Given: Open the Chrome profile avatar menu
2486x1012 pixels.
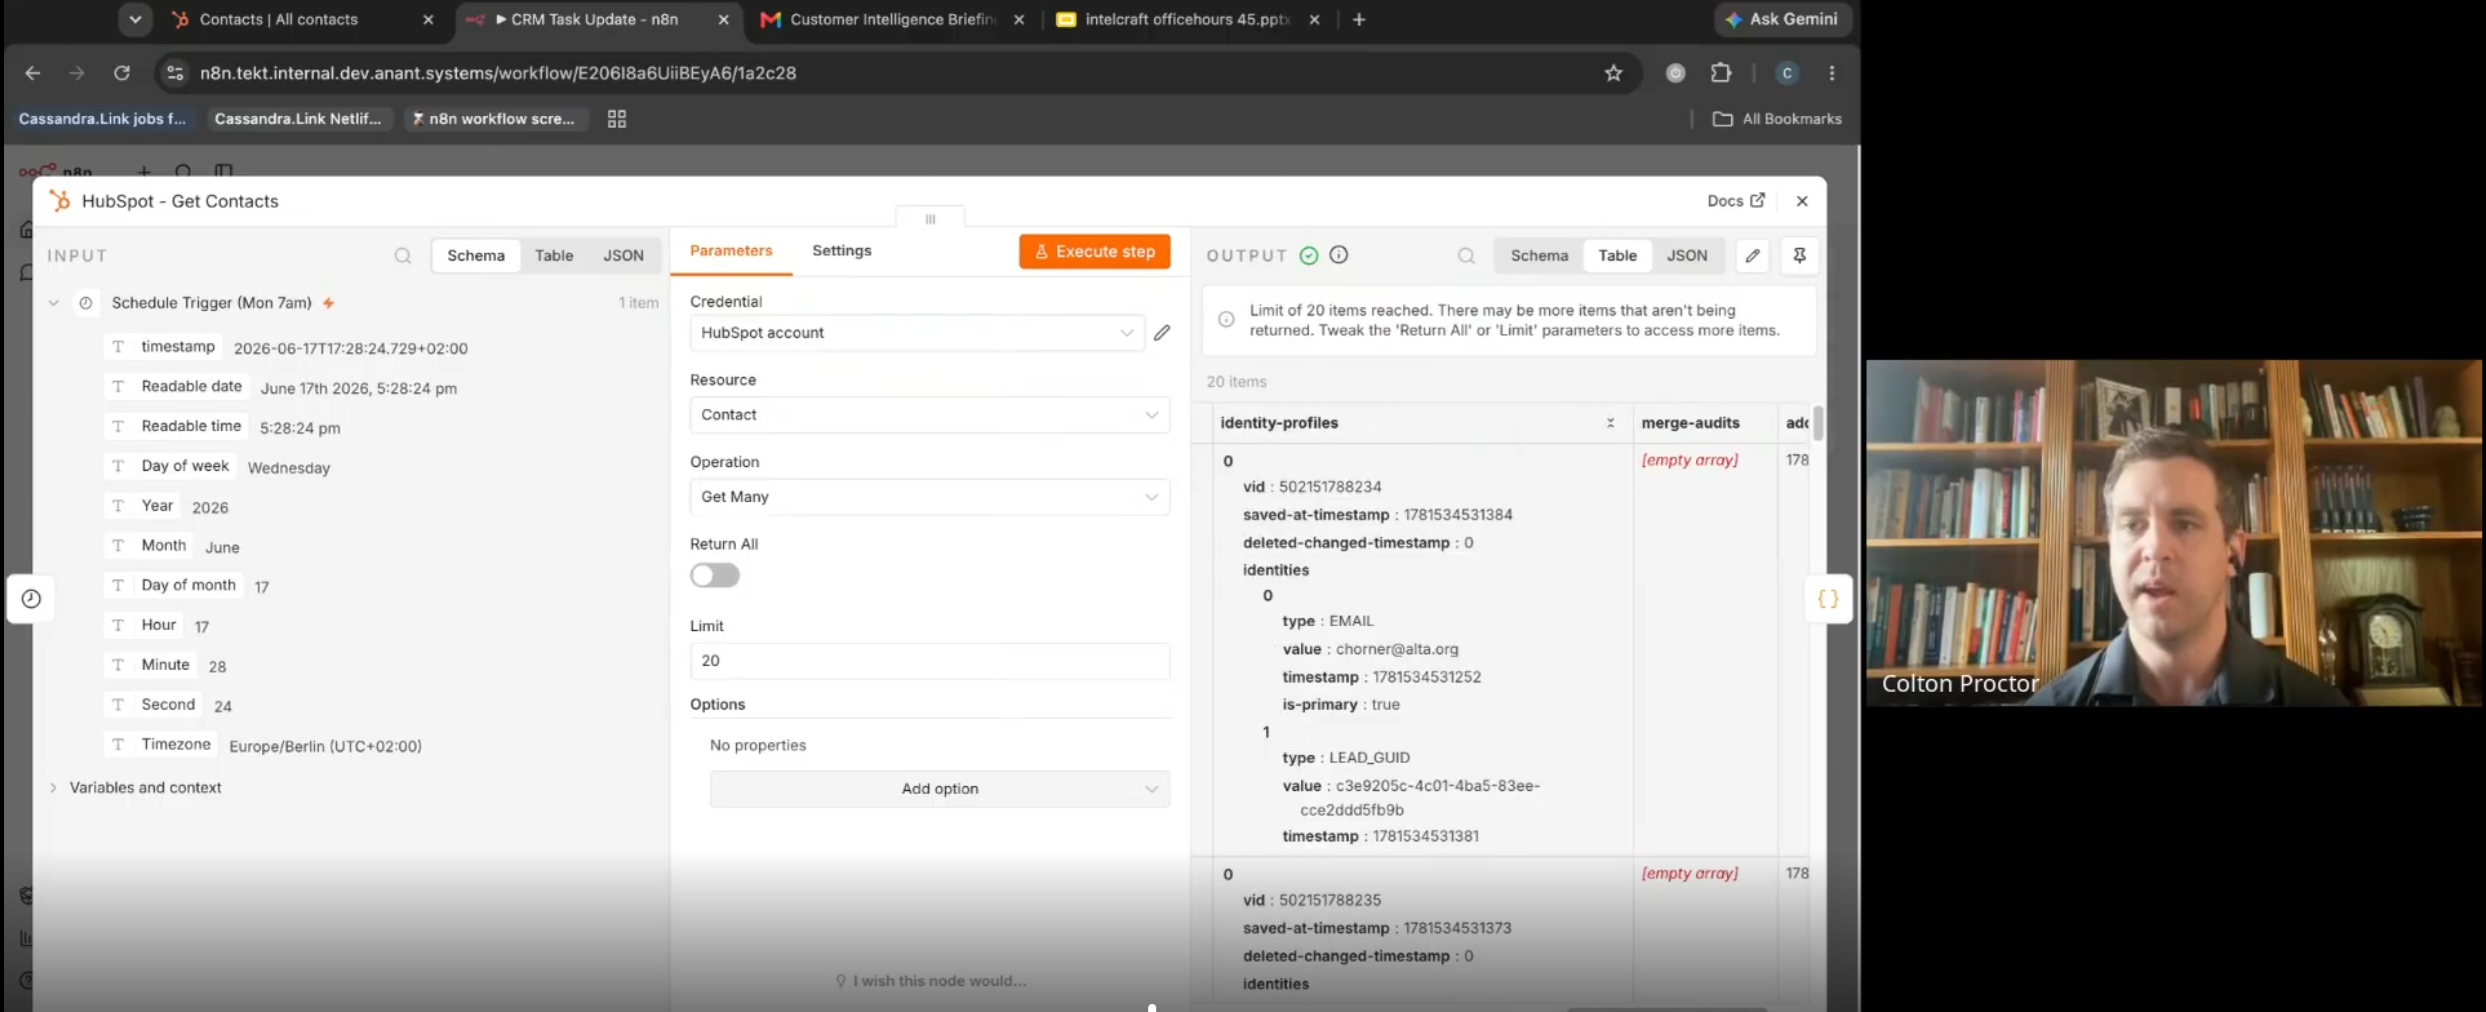Looking at the screenshot, I should click(x=1787, y=73).
